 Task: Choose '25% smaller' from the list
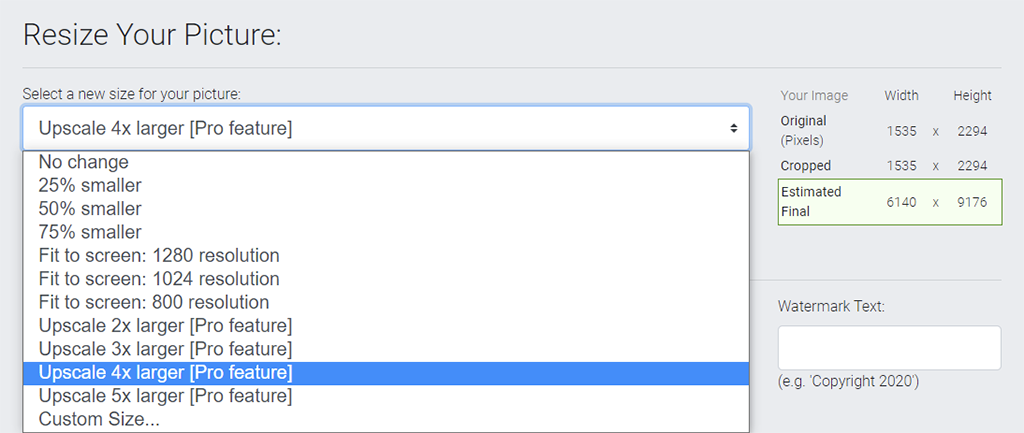(385, 185)
